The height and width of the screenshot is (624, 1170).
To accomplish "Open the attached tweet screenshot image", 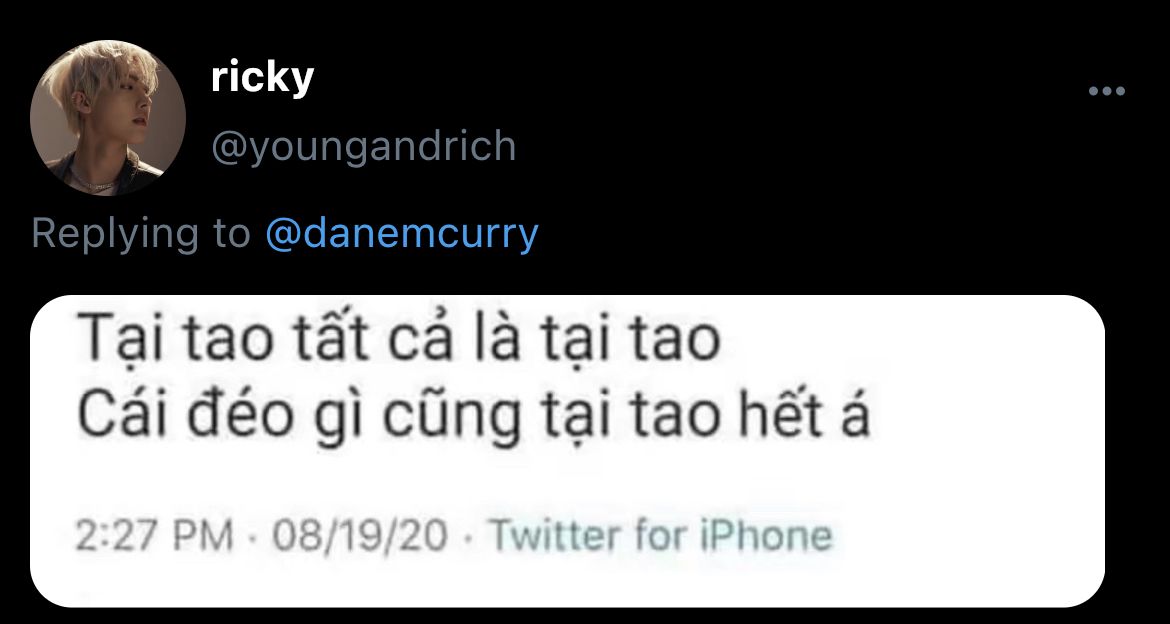I will tap(567, 451).
